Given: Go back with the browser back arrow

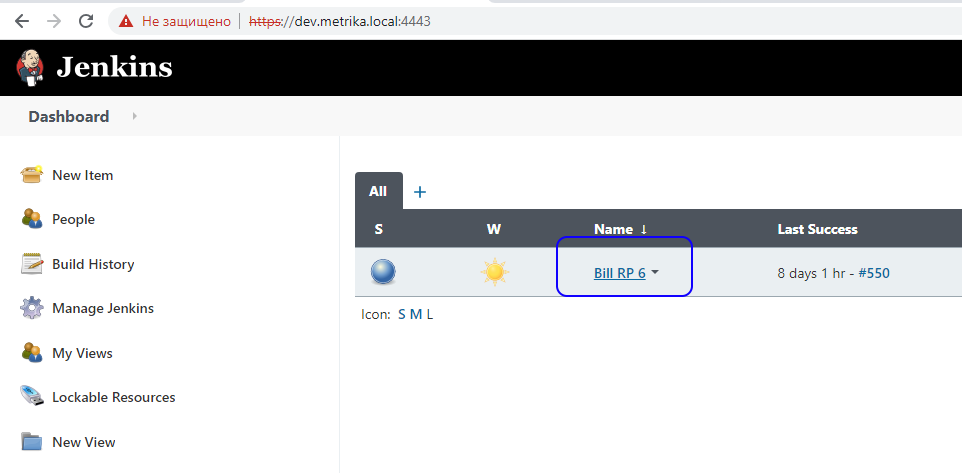Looking at the screenshot, I should pyautogui.click(x=21, y=21).
